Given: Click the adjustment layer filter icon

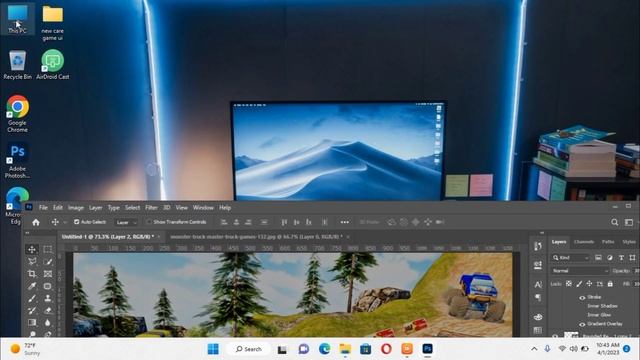Looking at the screenshot, I should tap(610, 258).
